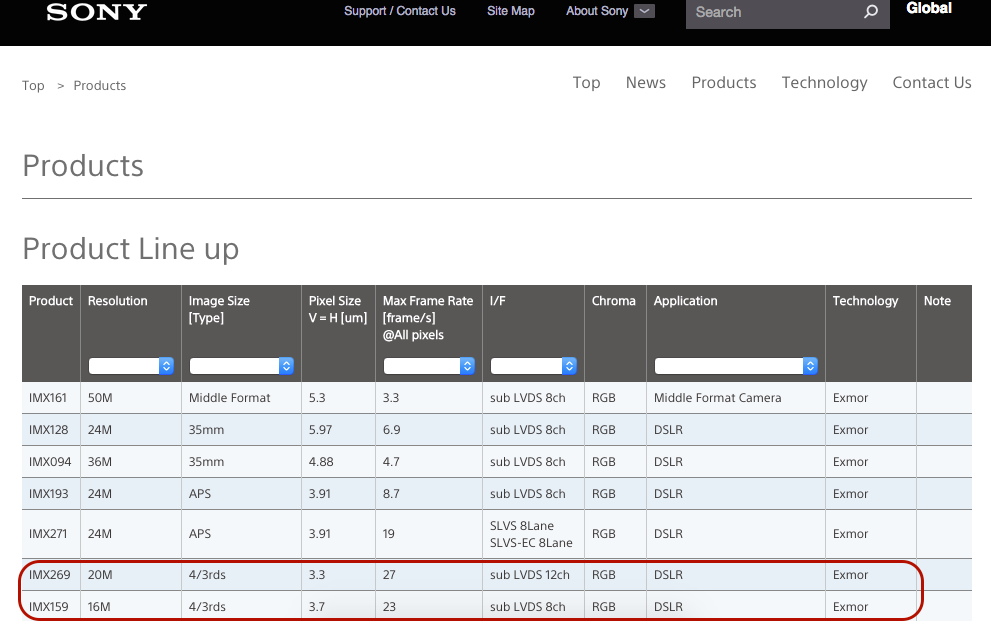Expand the About Sony chevron
Viewport: 991px width, 621px height.
click(645, 11)
